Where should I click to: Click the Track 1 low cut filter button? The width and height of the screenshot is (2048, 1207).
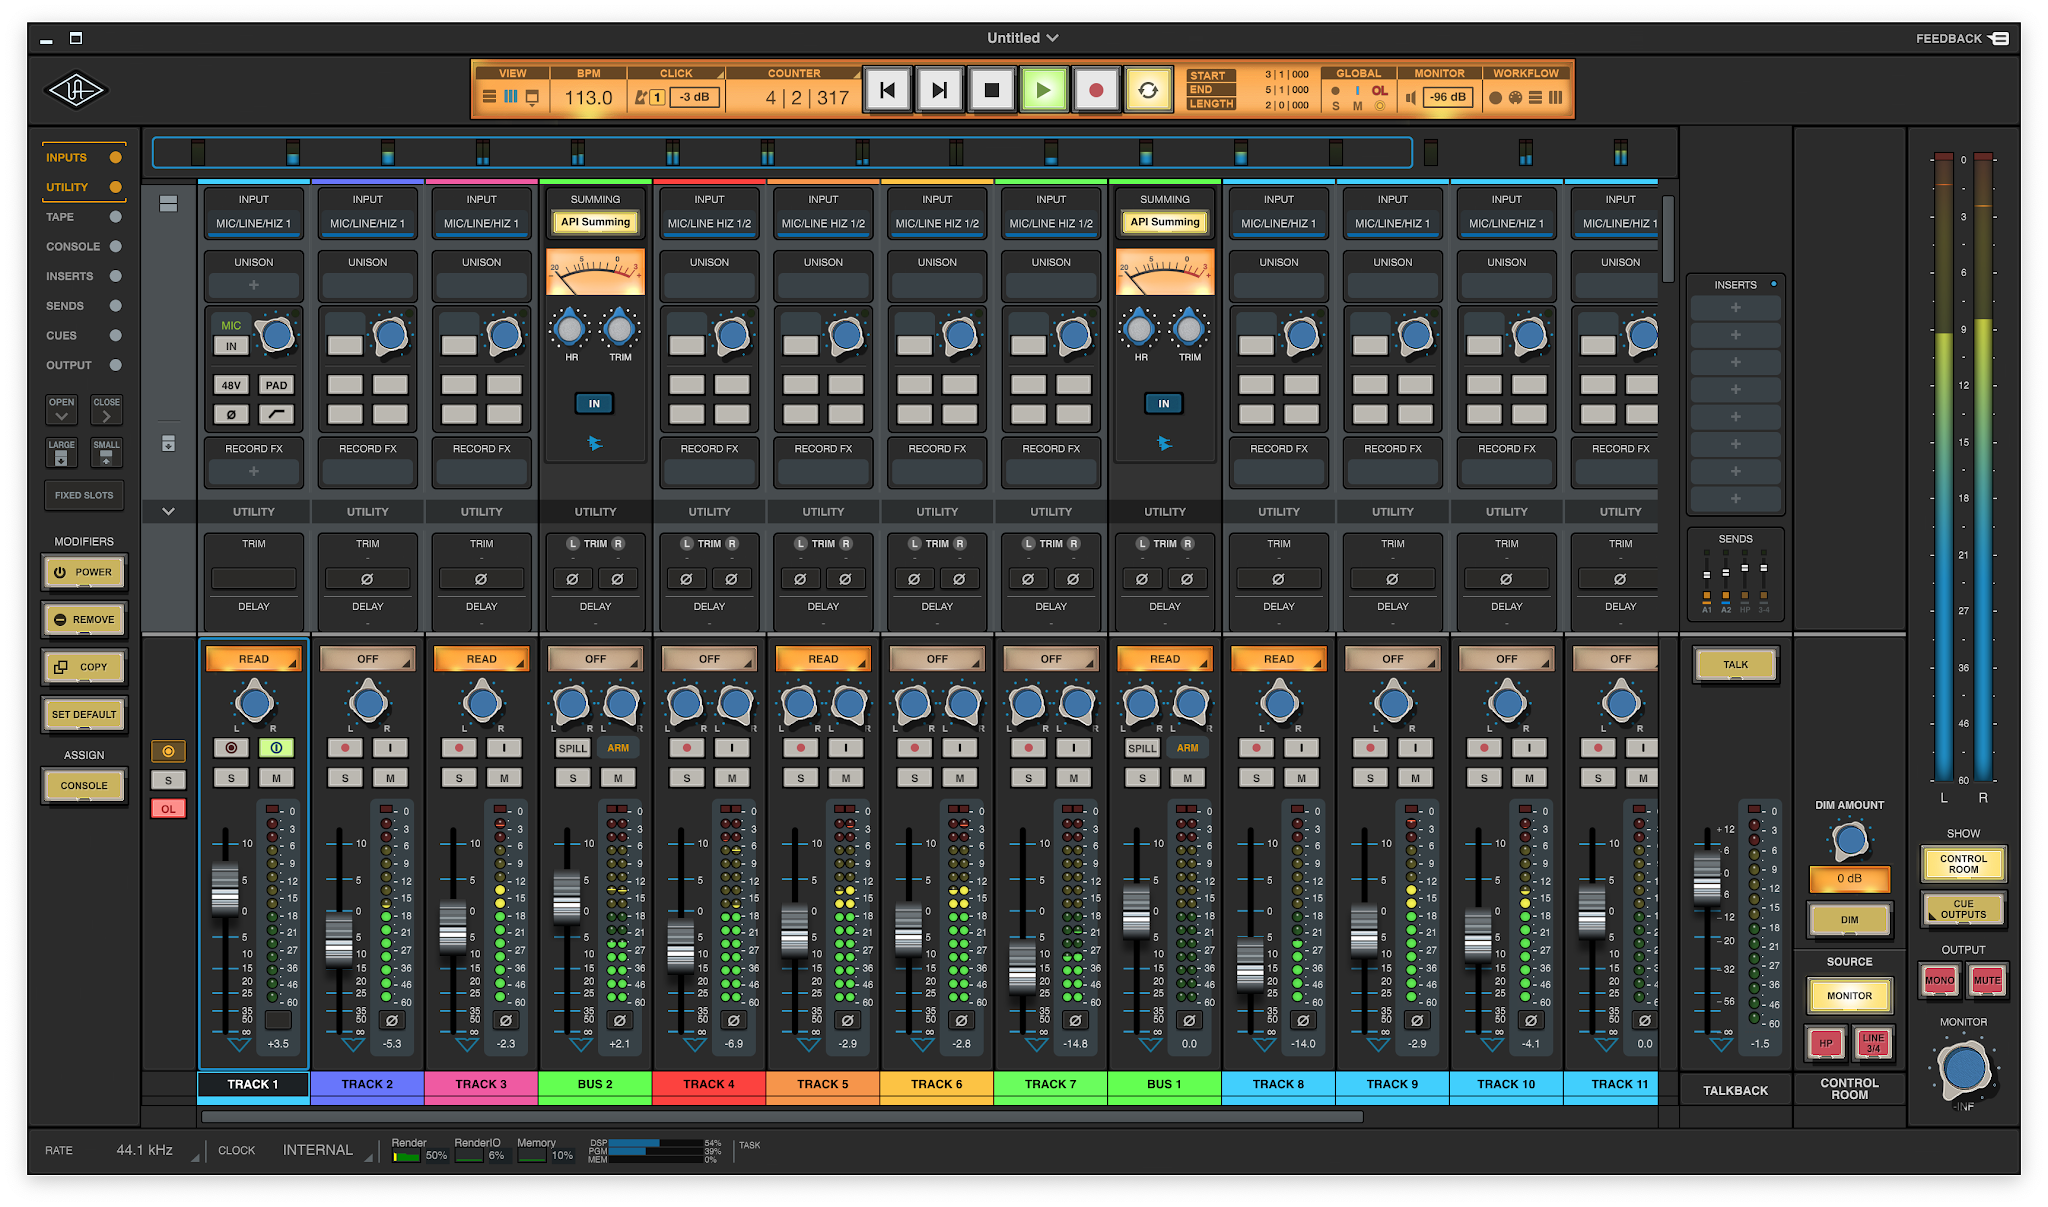(x=277, y=414)
